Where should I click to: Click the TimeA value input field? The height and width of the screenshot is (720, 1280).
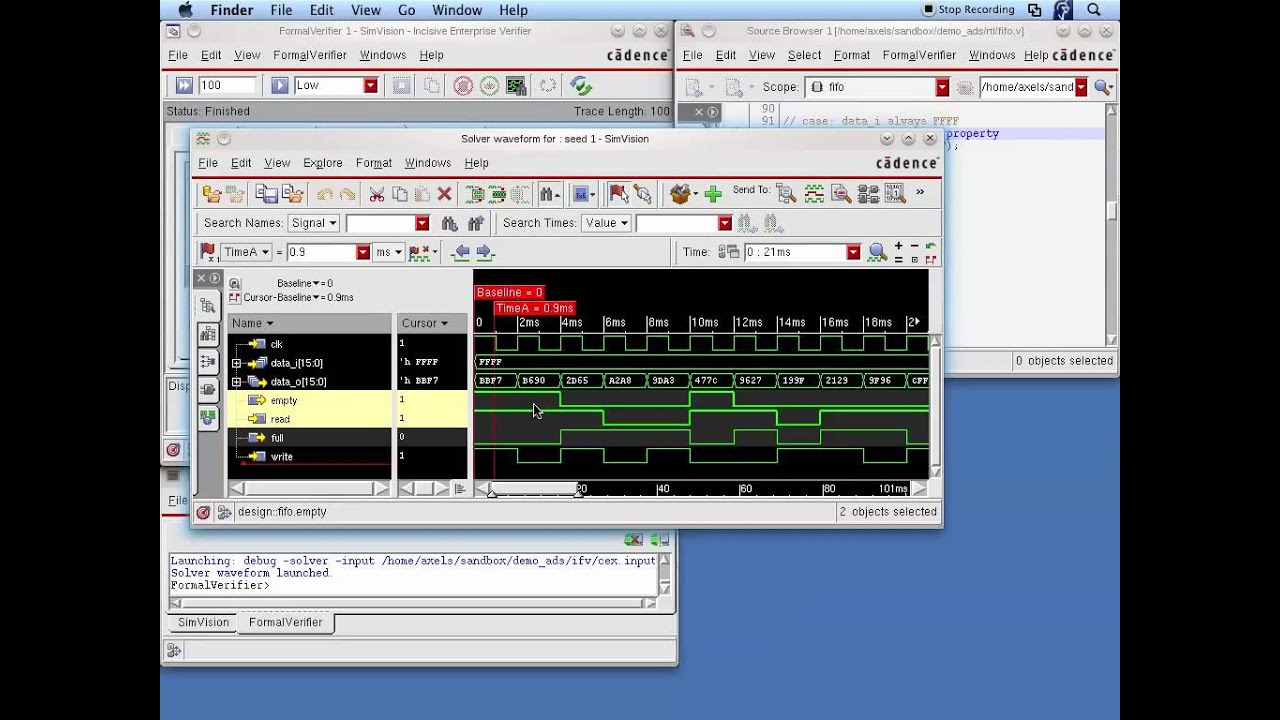click(322, 252)
